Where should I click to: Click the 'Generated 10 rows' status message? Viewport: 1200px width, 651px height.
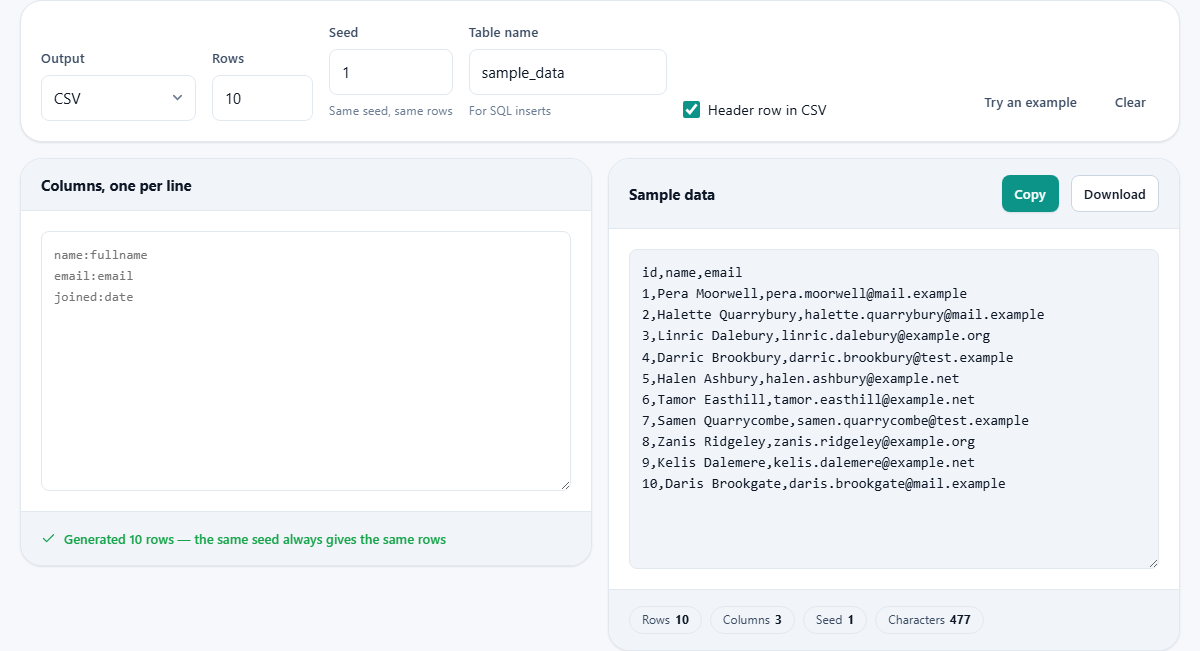pyautogui.click(x=255, y=539)
